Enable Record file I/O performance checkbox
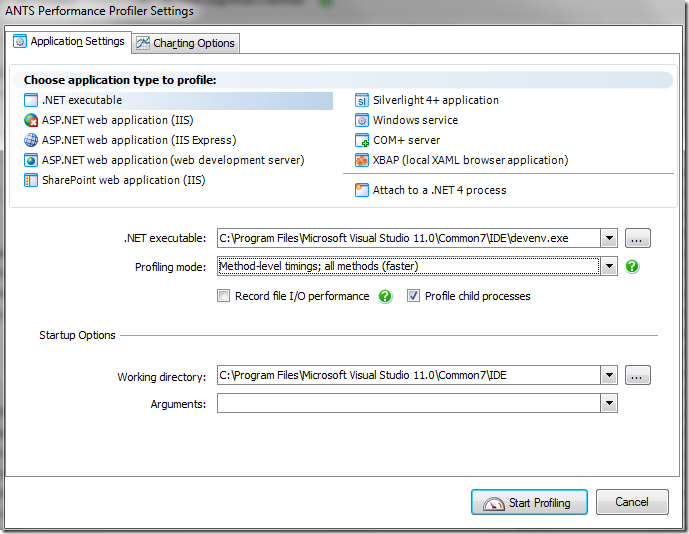The width and height of the screenshot is (689, 534). click(x=223, y=296)
